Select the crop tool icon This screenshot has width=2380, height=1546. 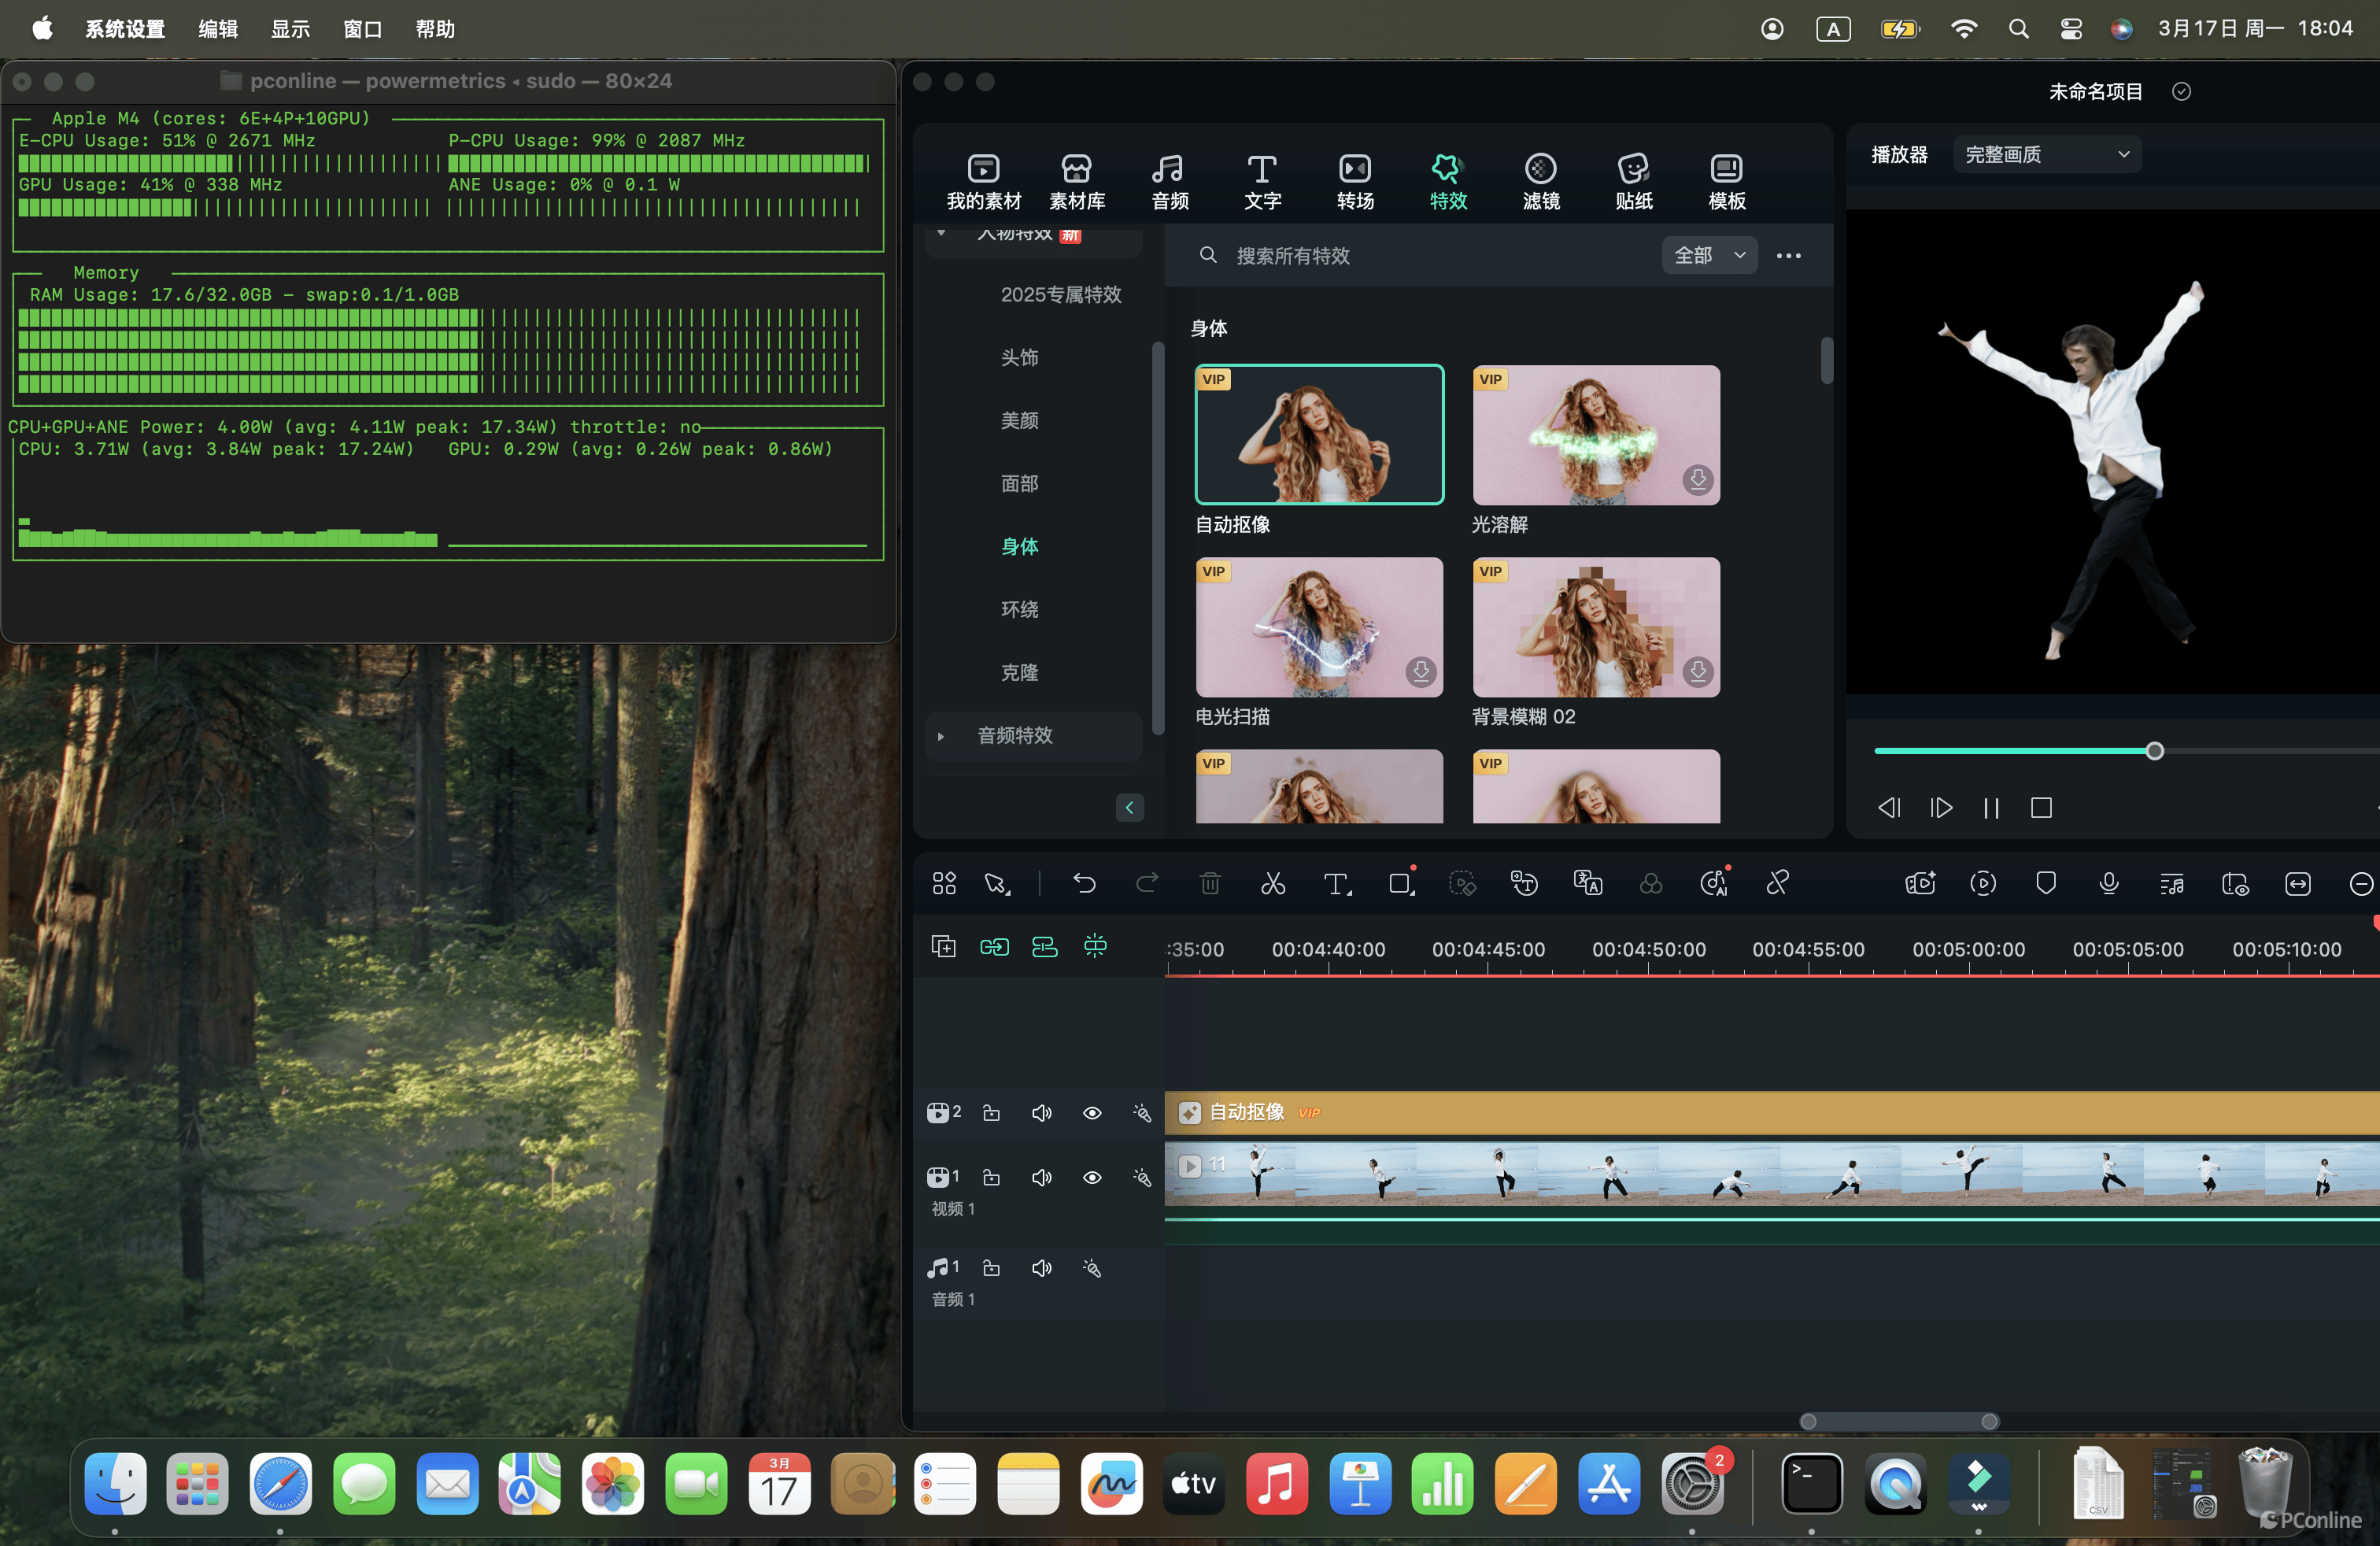pyautogui.click(x=1400, y=884)
